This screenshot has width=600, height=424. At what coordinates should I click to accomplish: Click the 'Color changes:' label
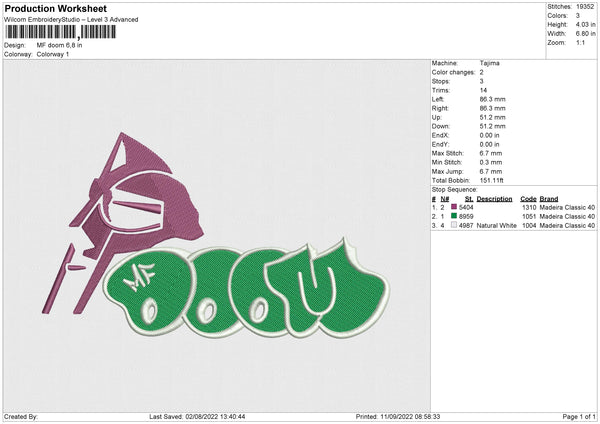[x=453, y=72]
